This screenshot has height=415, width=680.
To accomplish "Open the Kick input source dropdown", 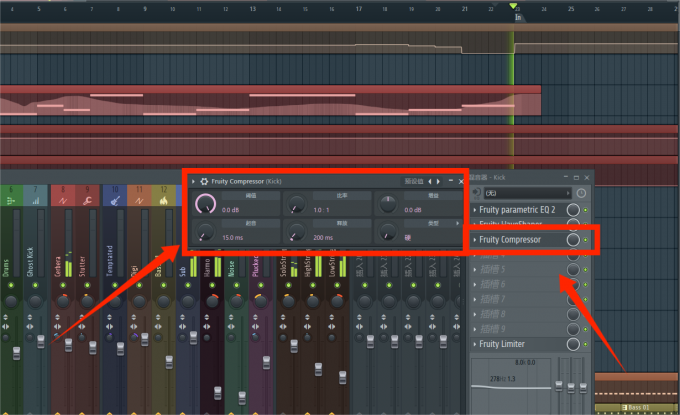I will coord(528,193).
